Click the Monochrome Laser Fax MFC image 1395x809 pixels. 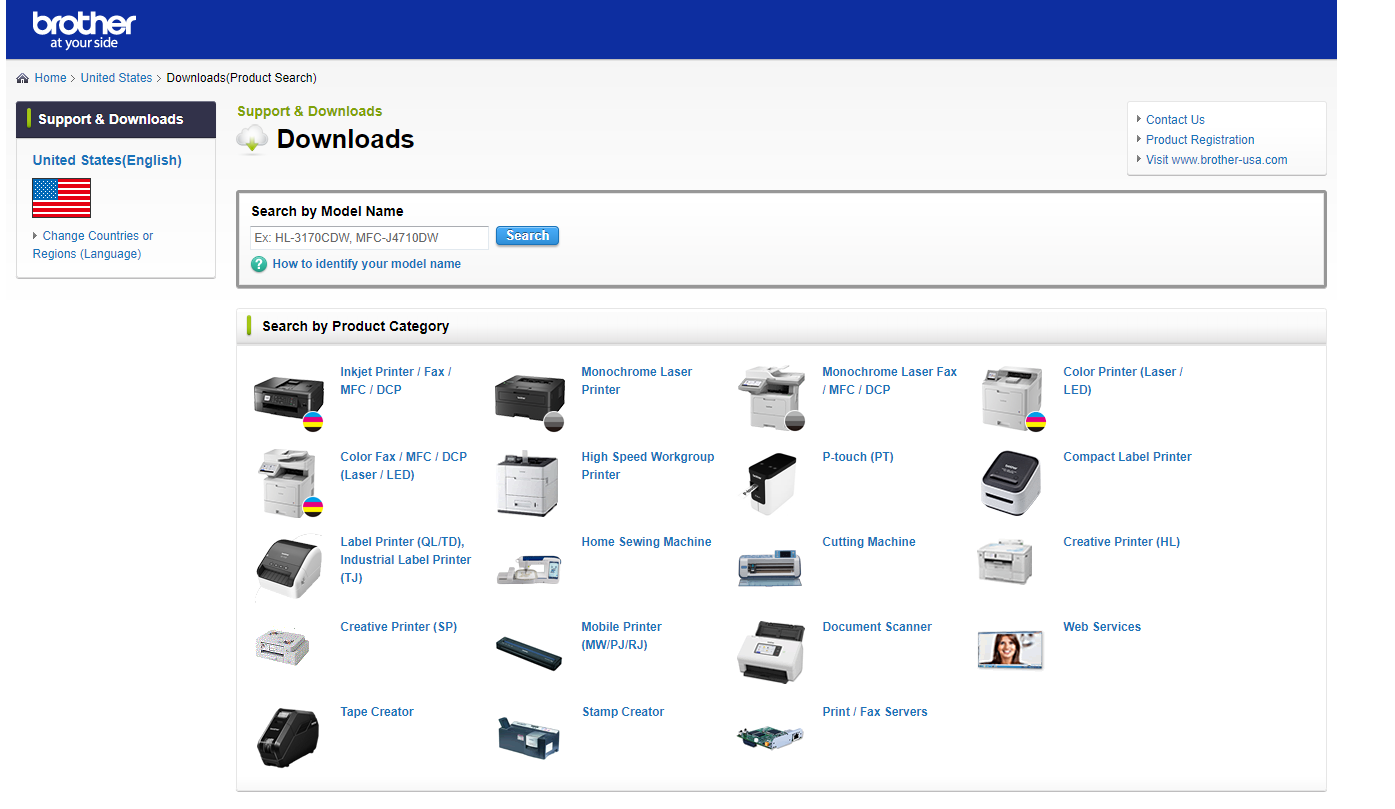click(771, 398)
